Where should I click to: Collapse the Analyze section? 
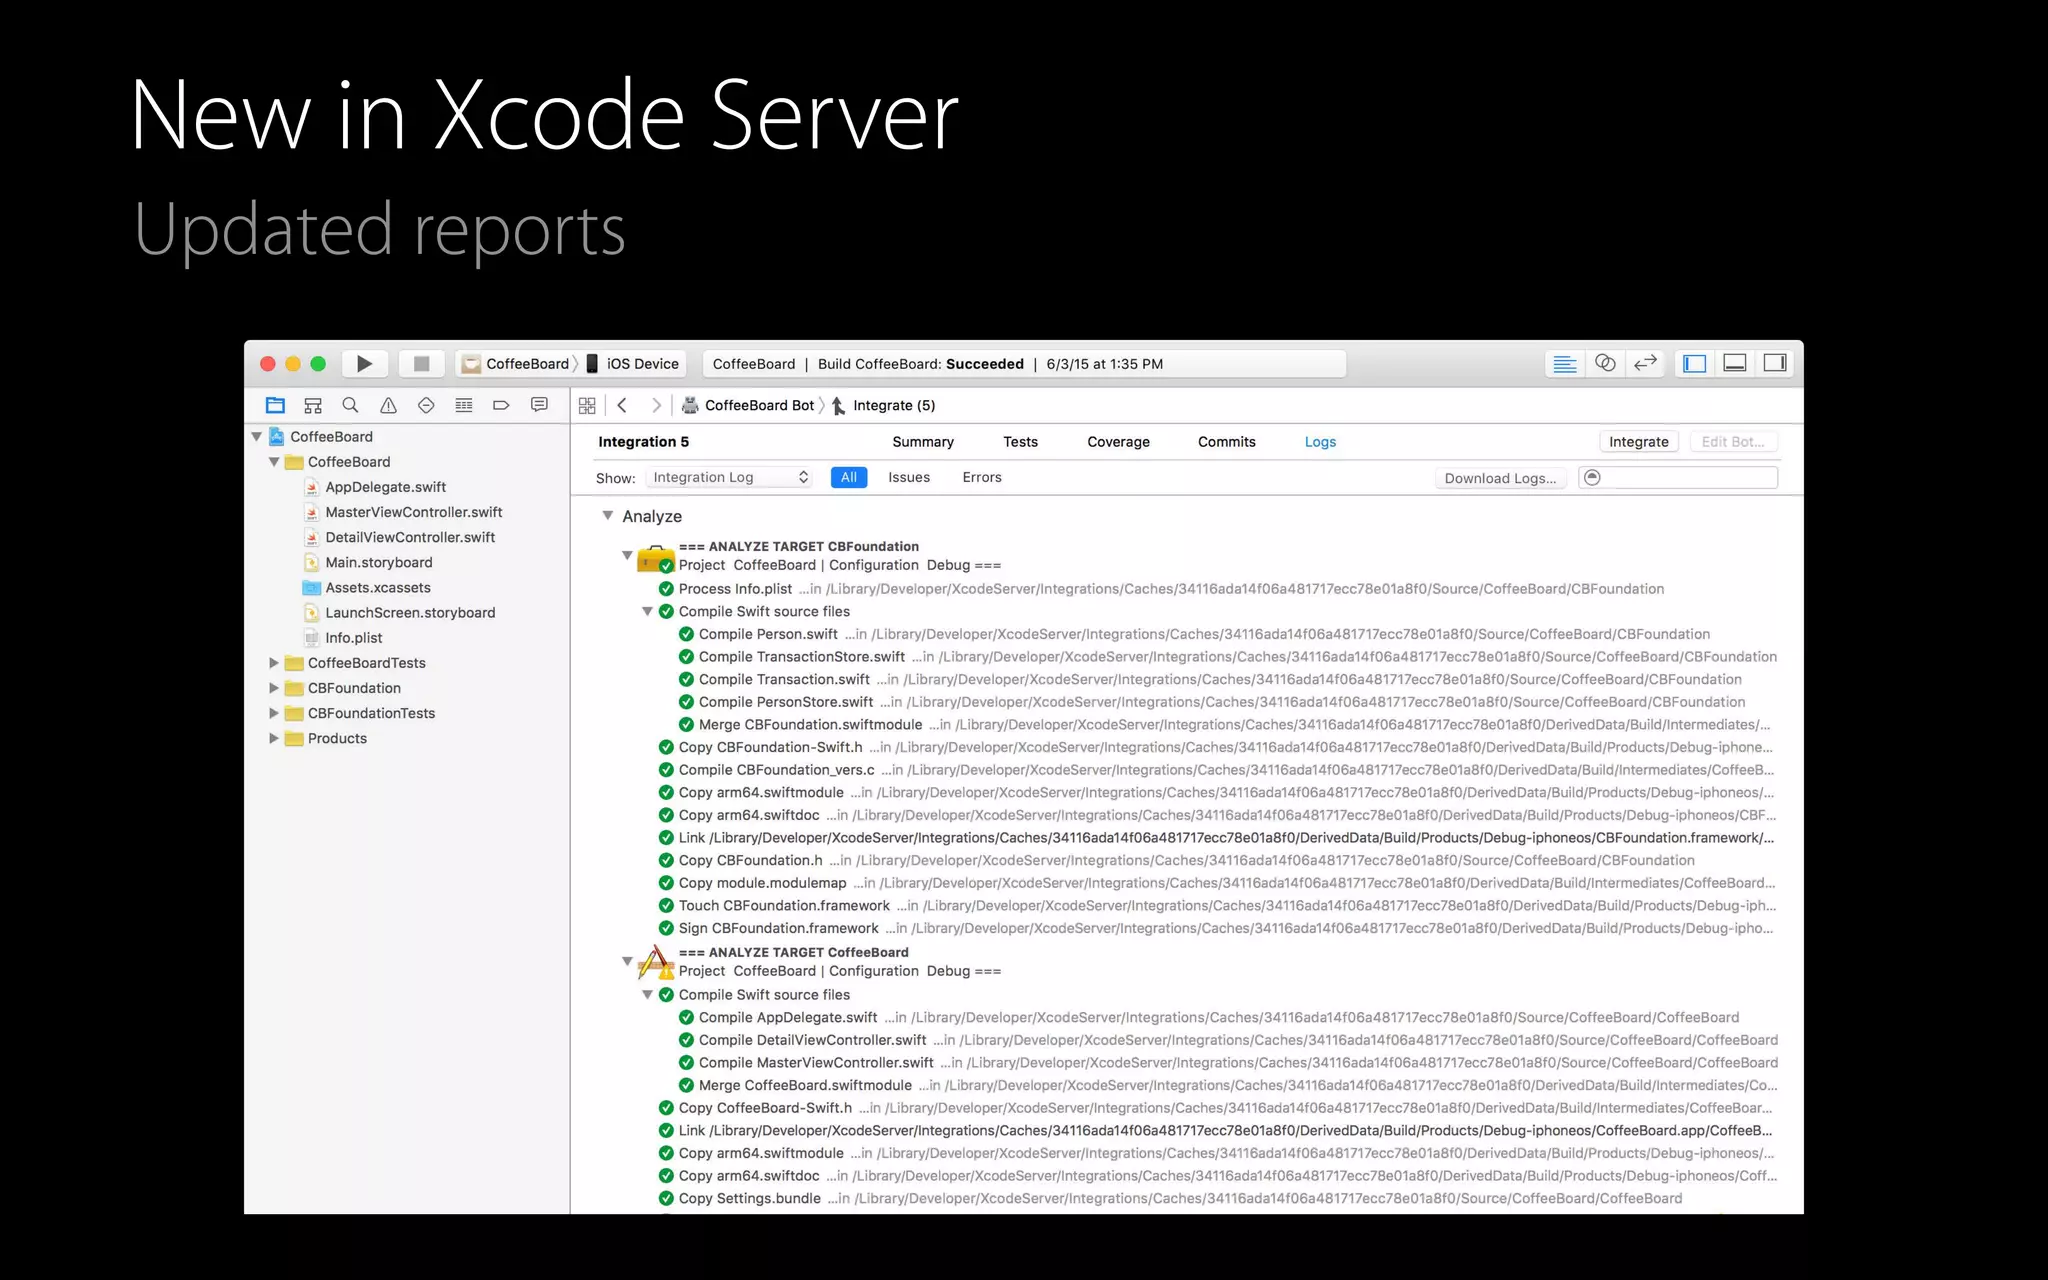point(607,516)
